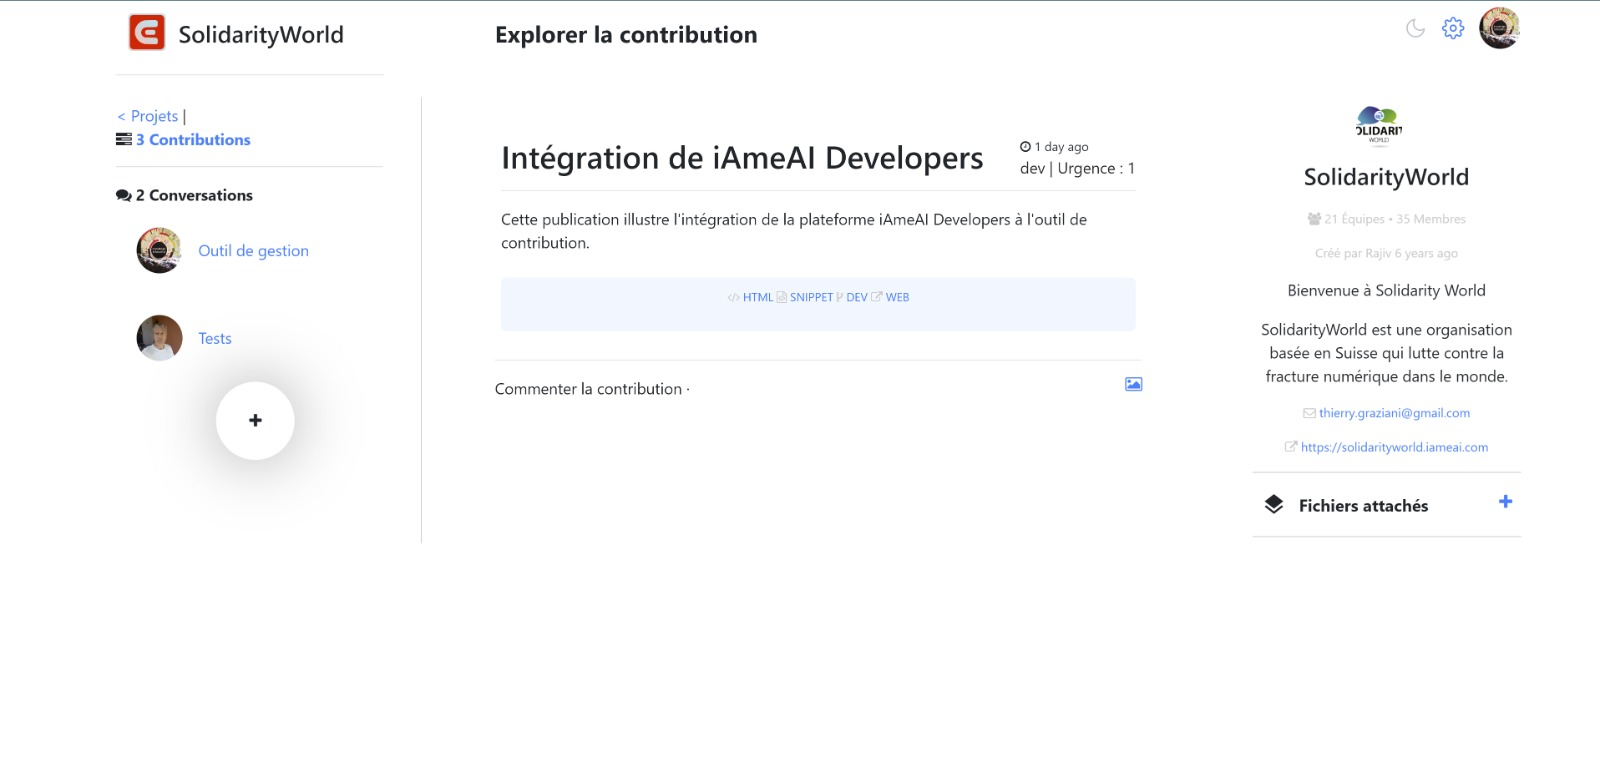Click the Outil de gestion avatar
Screen dimensions: 1600x782
tap(159, 250)
